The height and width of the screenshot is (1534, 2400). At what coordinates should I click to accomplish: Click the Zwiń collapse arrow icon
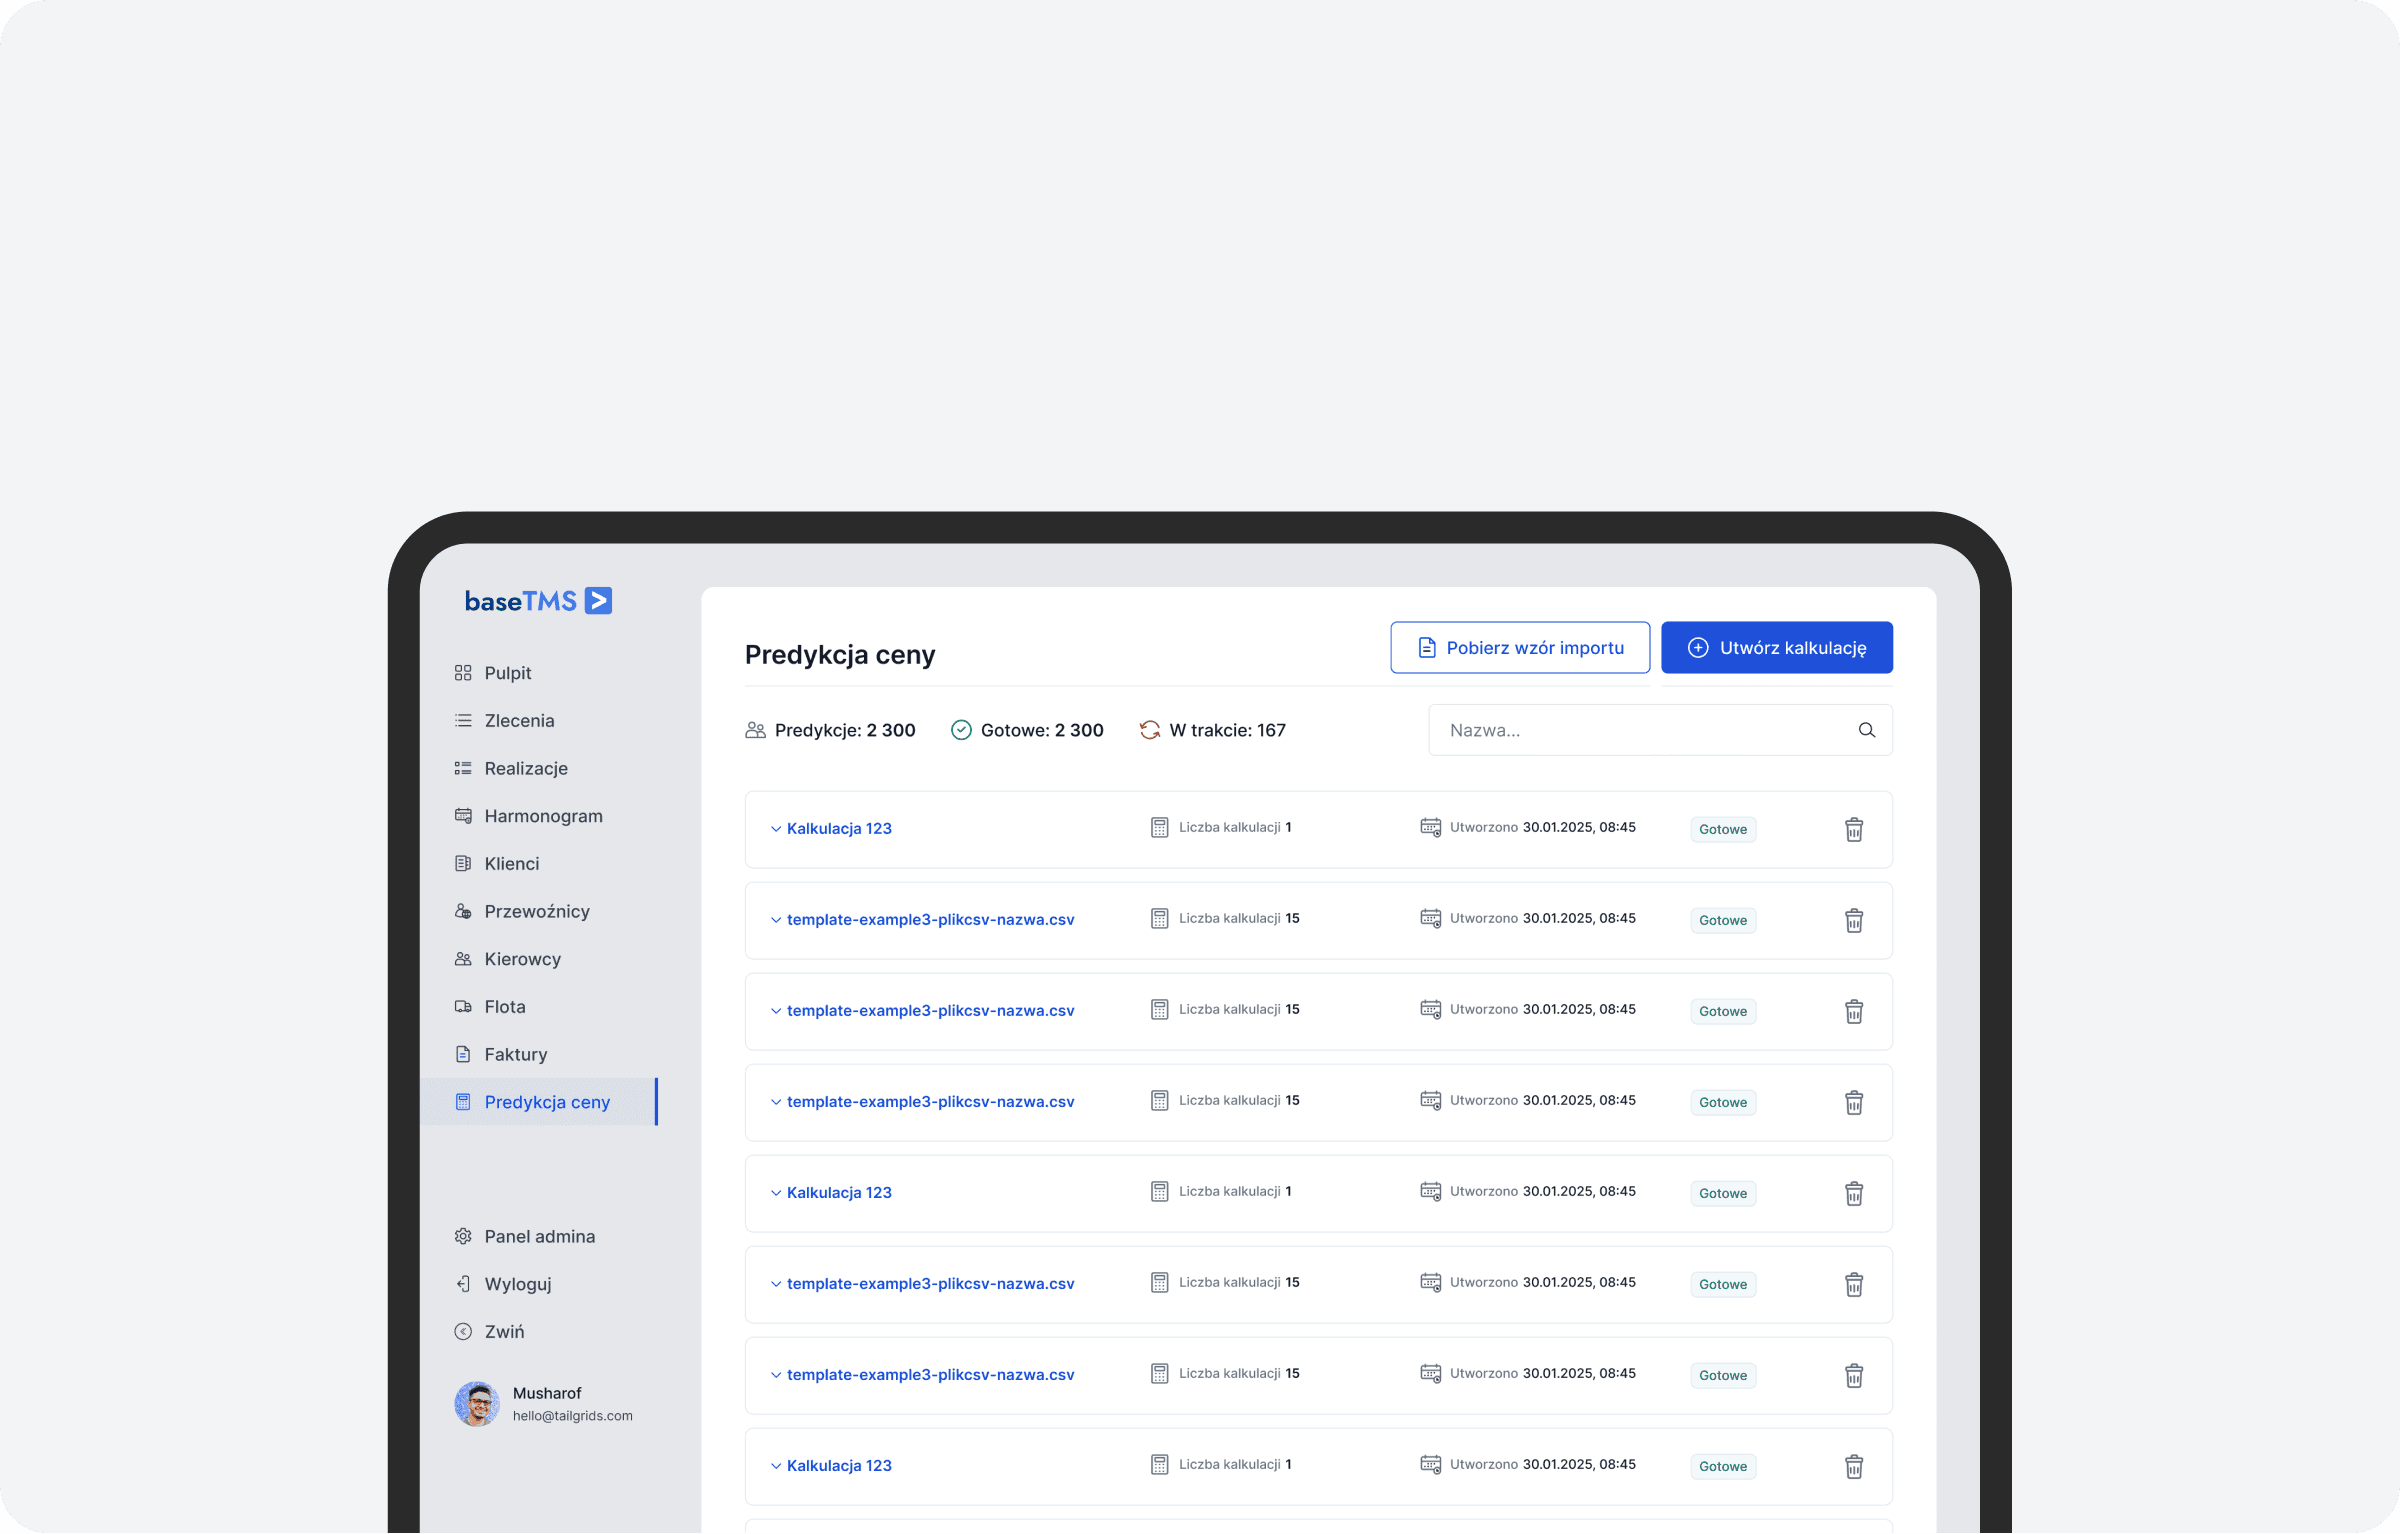(463, 1332)
